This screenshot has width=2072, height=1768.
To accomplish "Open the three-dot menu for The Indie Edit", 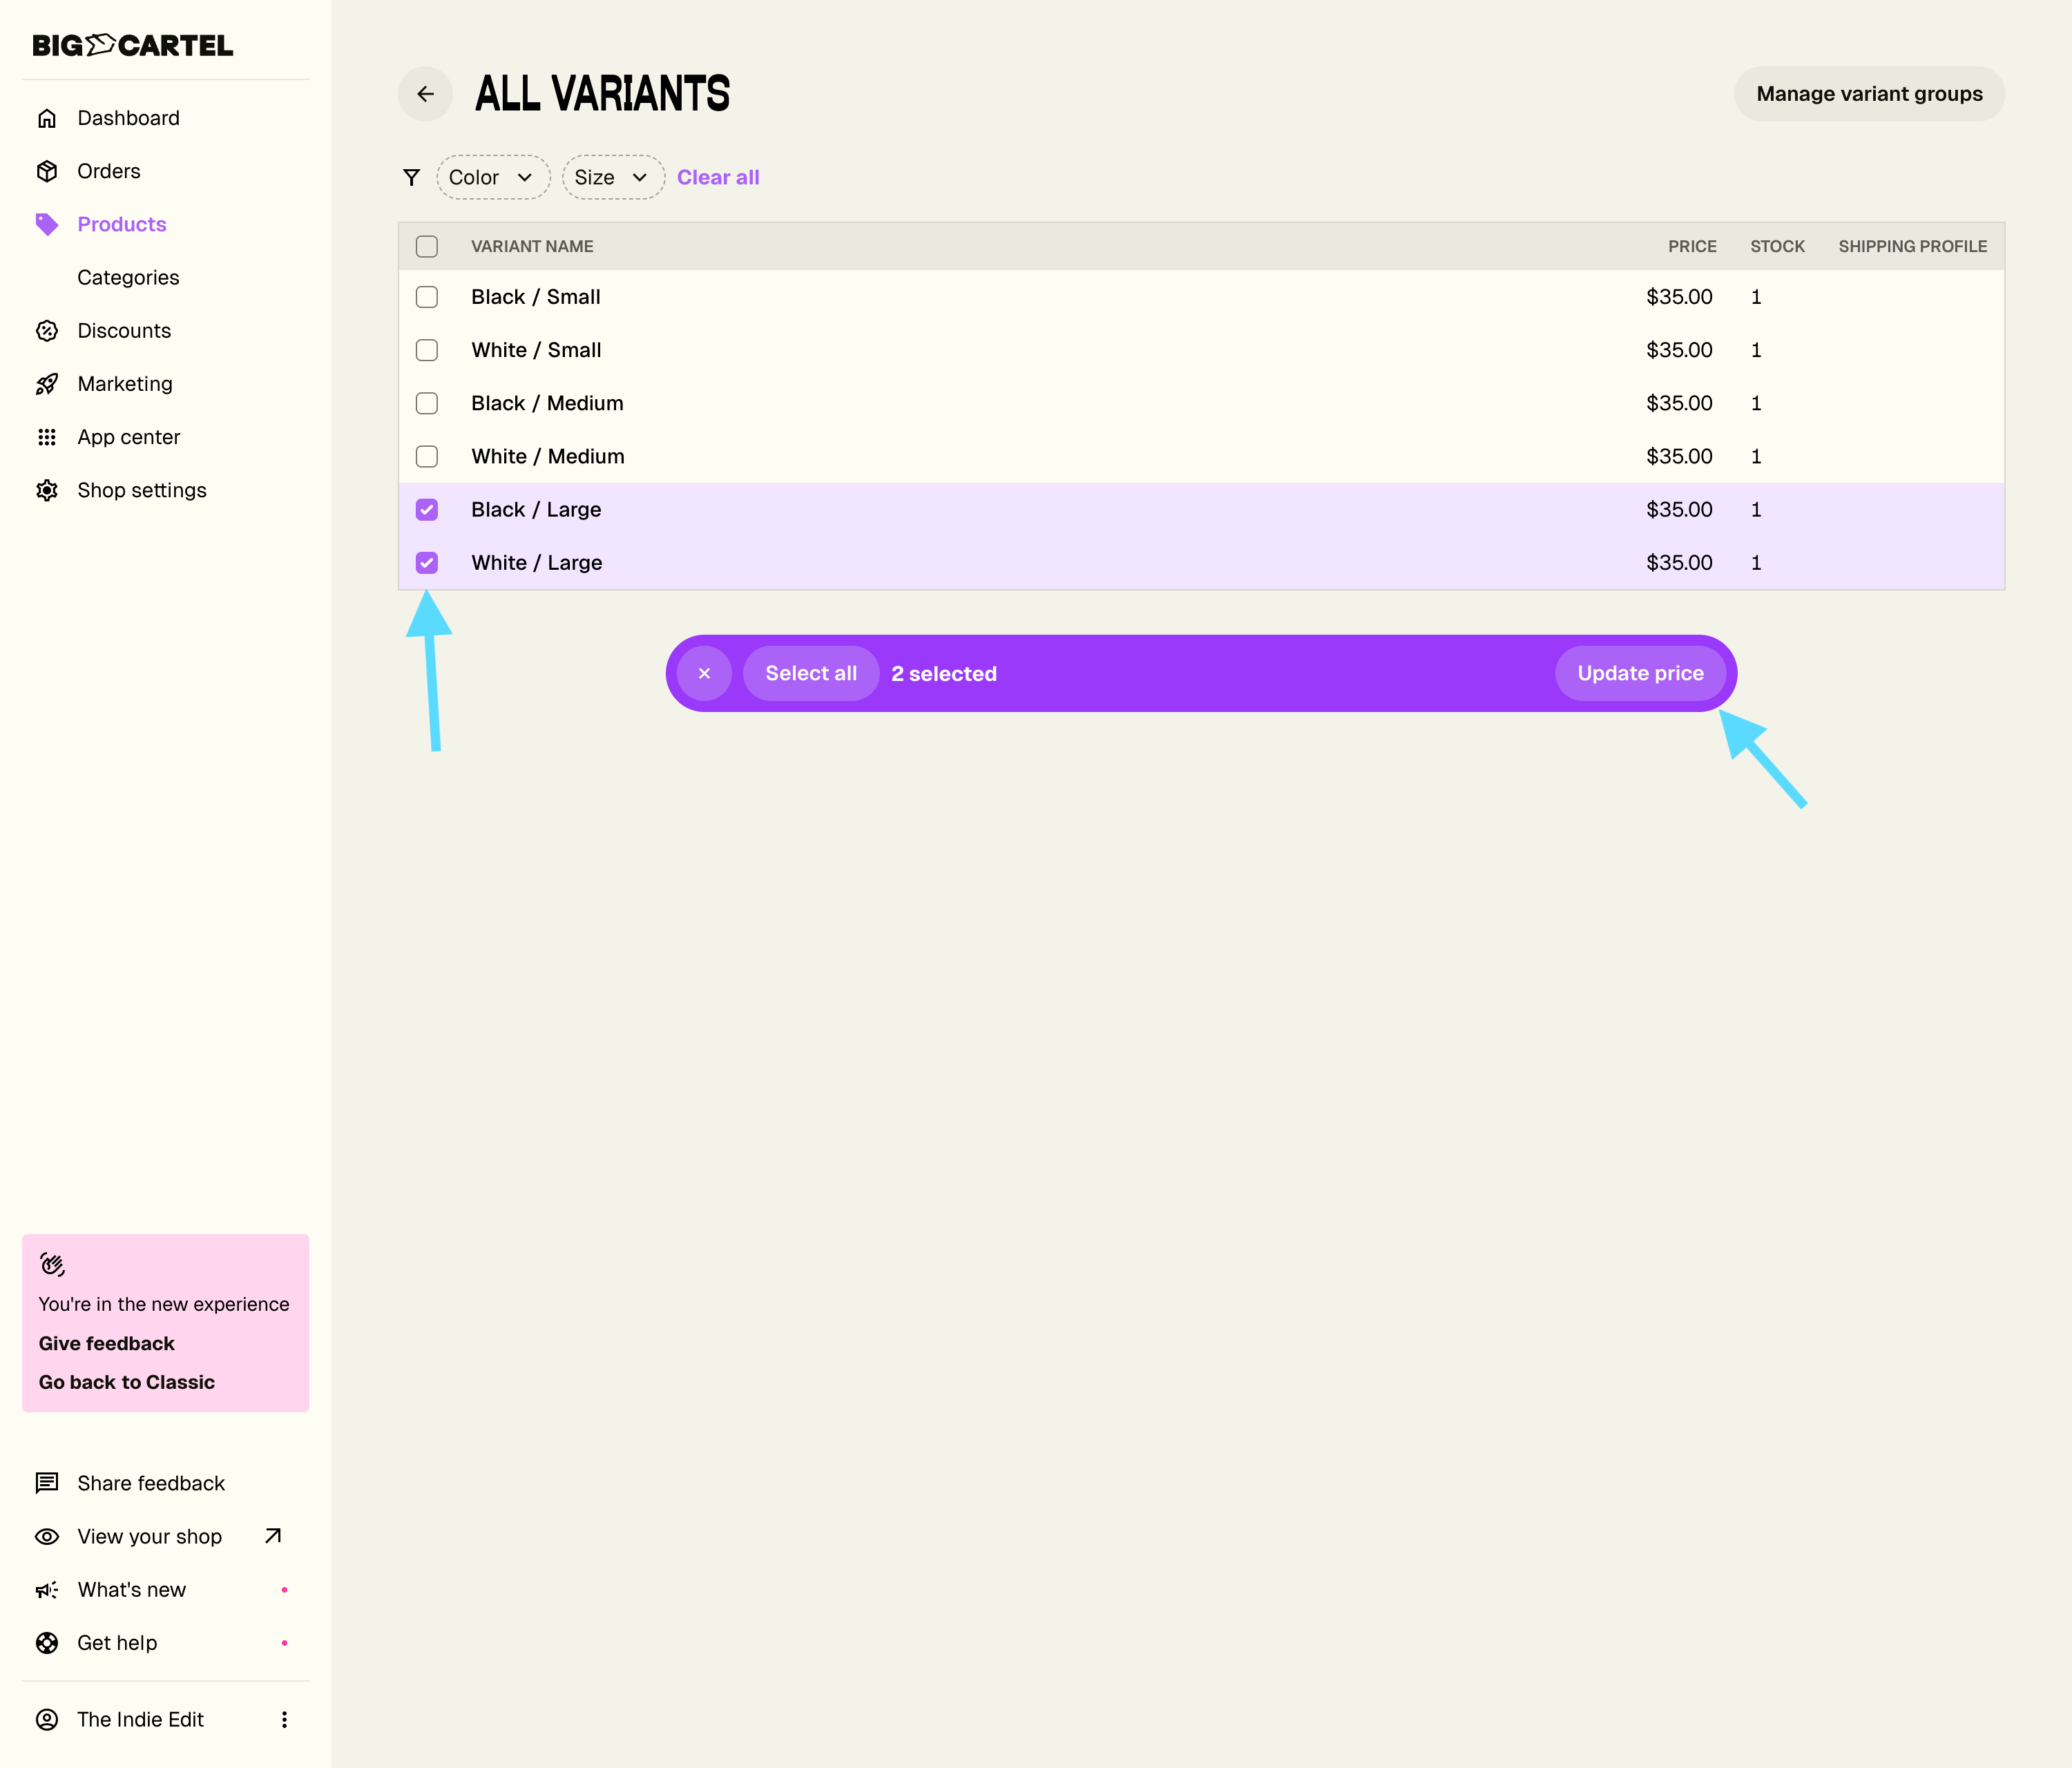I will [x=284, y=1719].
